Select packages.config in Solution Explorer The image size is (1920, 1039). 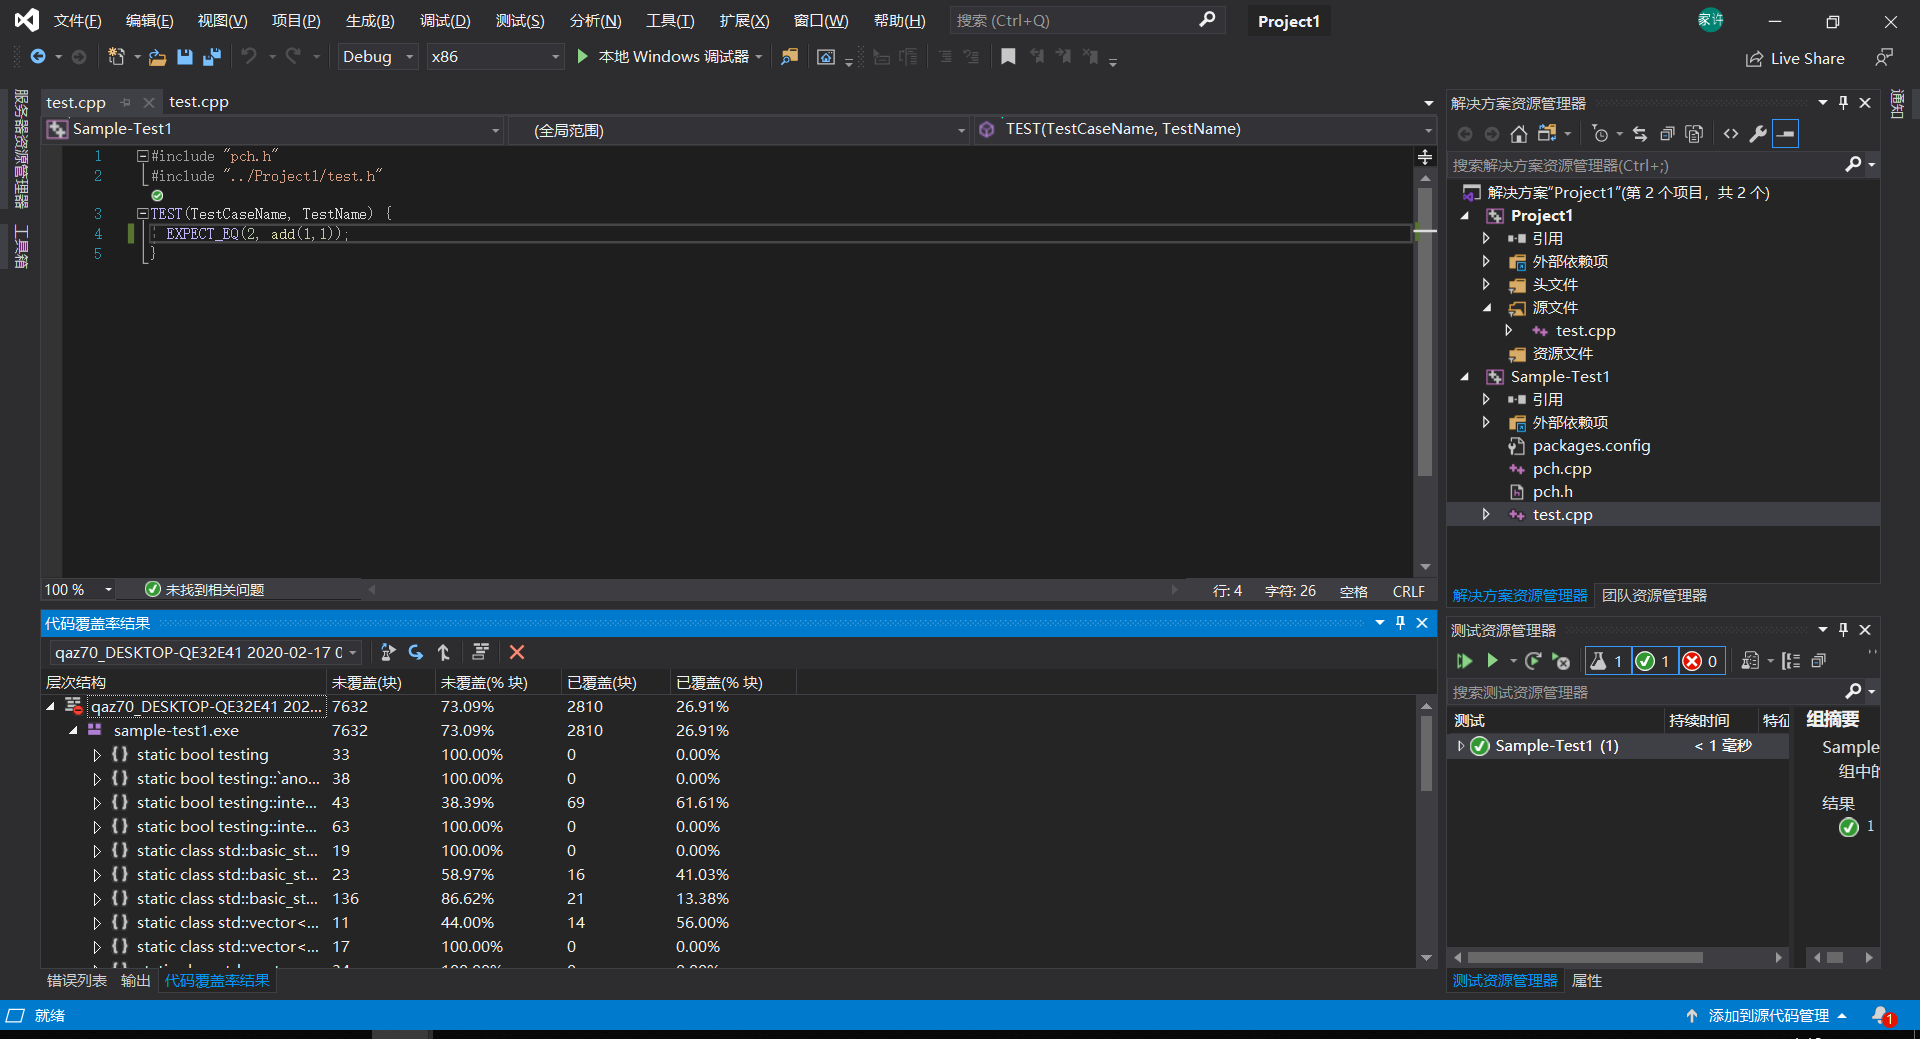click(x=1591, y=446)
